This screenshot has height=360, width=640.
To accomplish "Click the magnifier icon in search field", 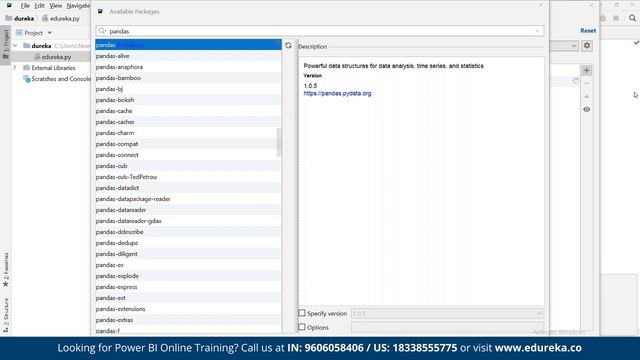I will tap(102, 31).
